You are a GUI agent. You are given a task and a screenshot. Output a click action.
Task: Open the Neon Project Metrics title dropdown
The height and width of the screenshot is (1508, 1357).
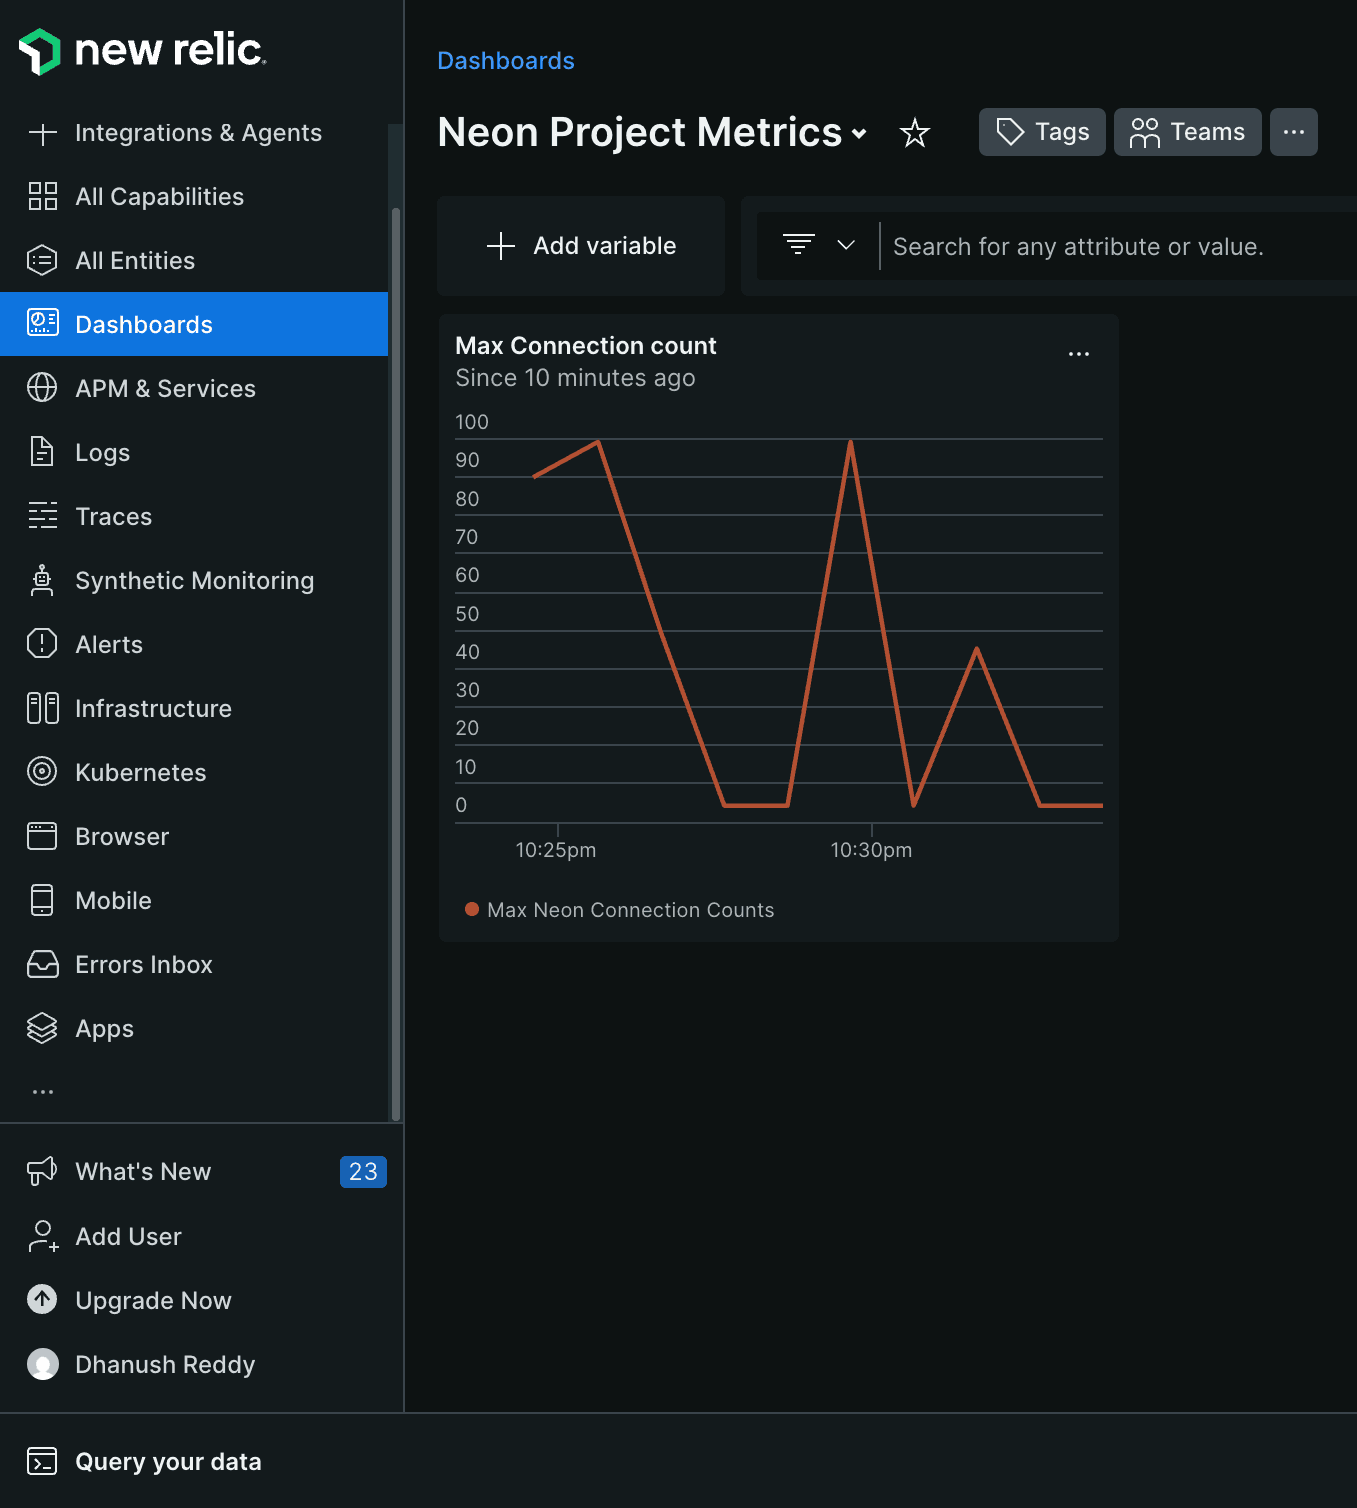(860, 134)
